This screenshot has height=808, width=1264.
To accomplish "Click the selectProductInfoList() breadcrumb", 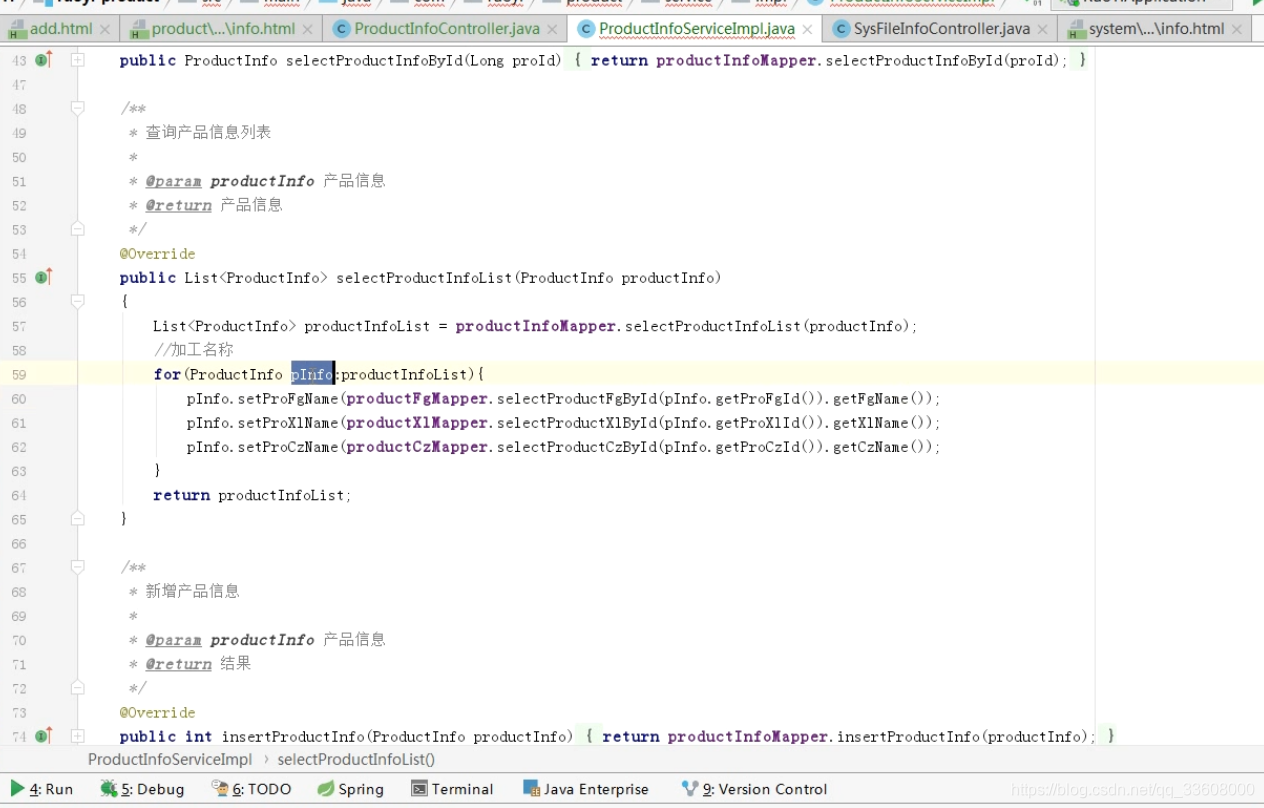I will pyautogui.click(x=356, y=760).
